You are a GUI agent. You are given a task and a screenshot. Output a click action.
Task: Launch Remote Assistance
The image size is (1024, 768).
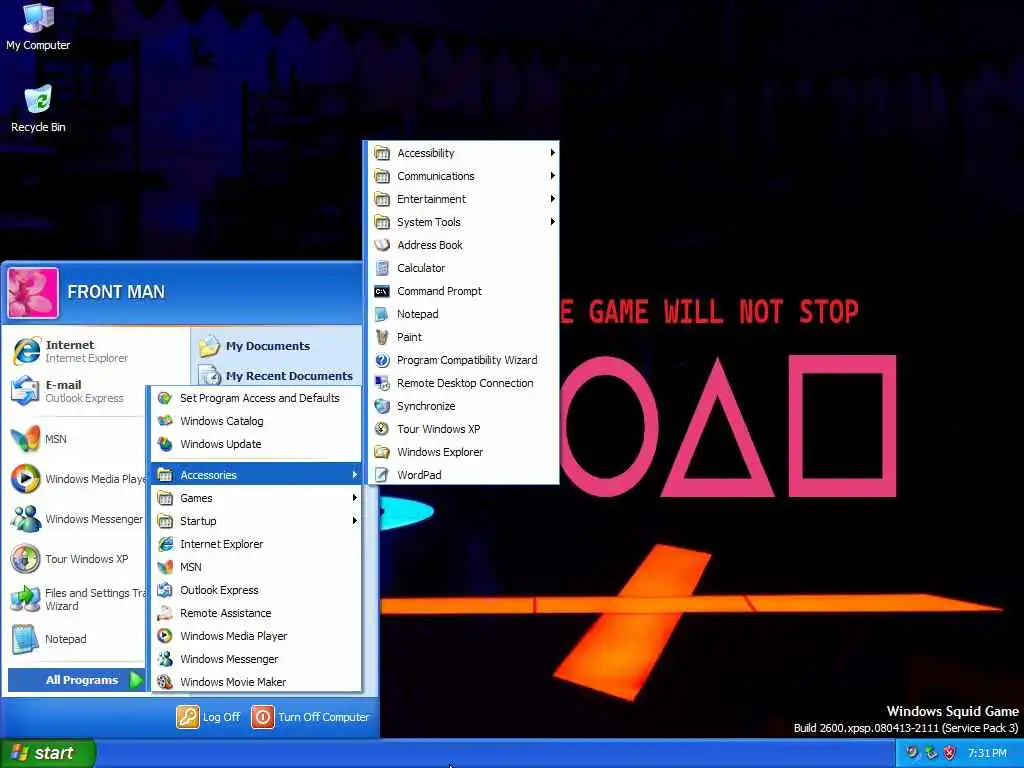257,613
